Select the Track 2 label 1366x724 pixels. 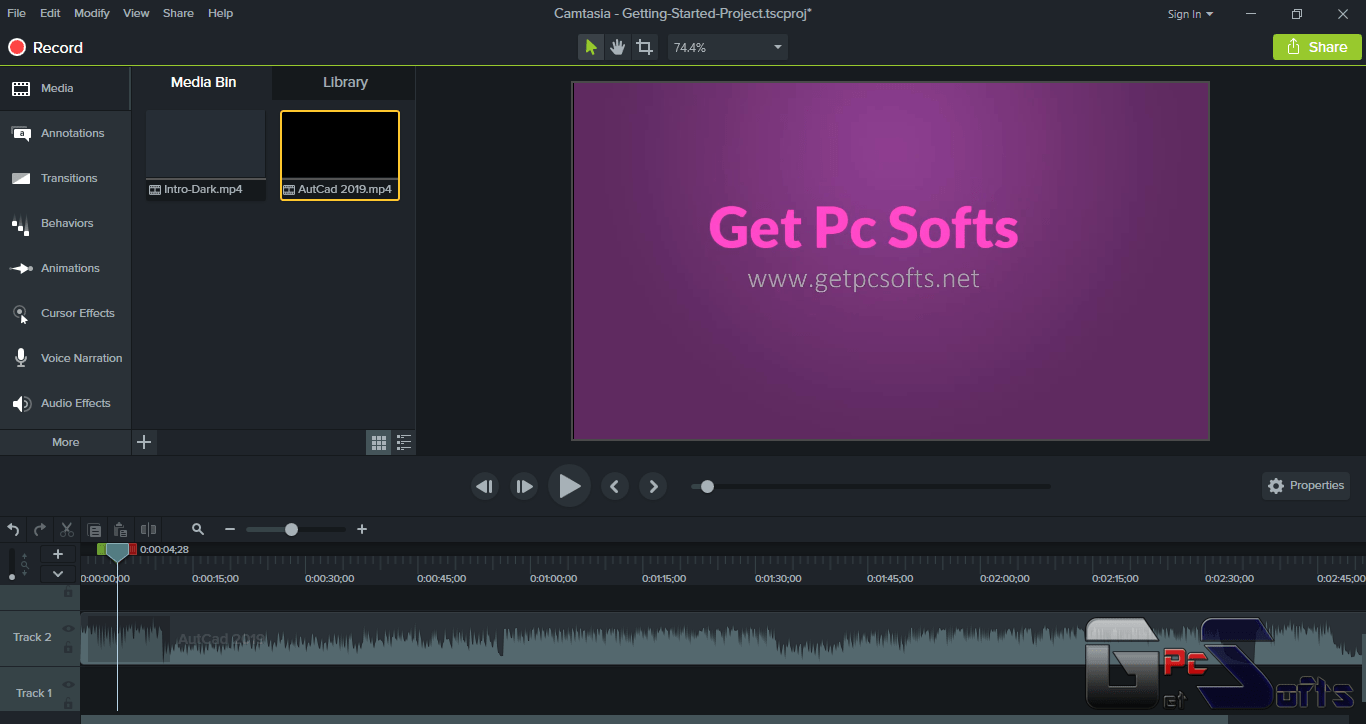pos(32,637)
